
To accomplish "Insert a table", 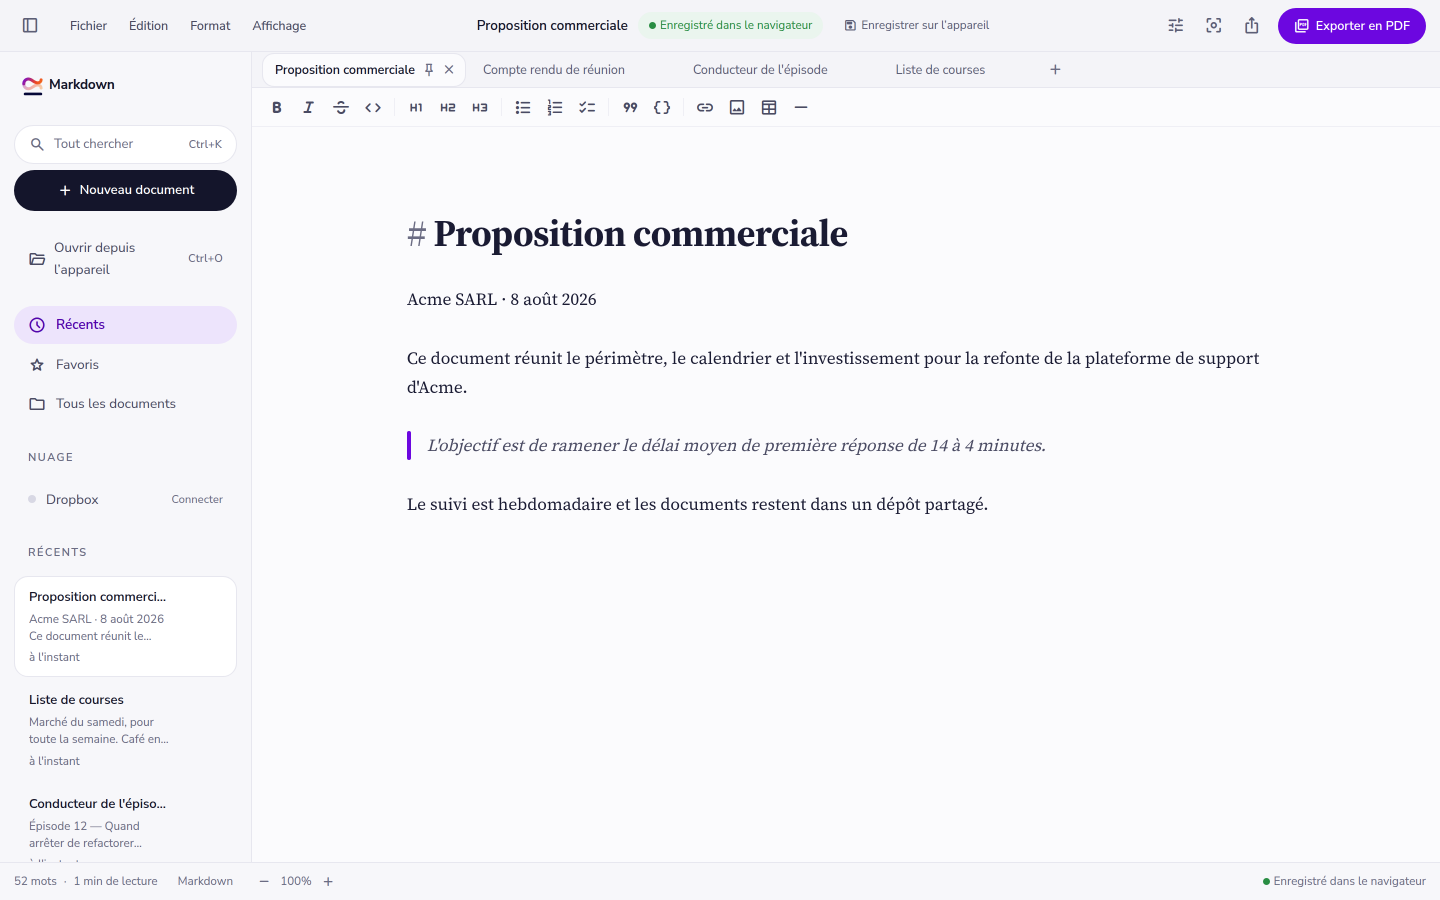I will (769, 108).
